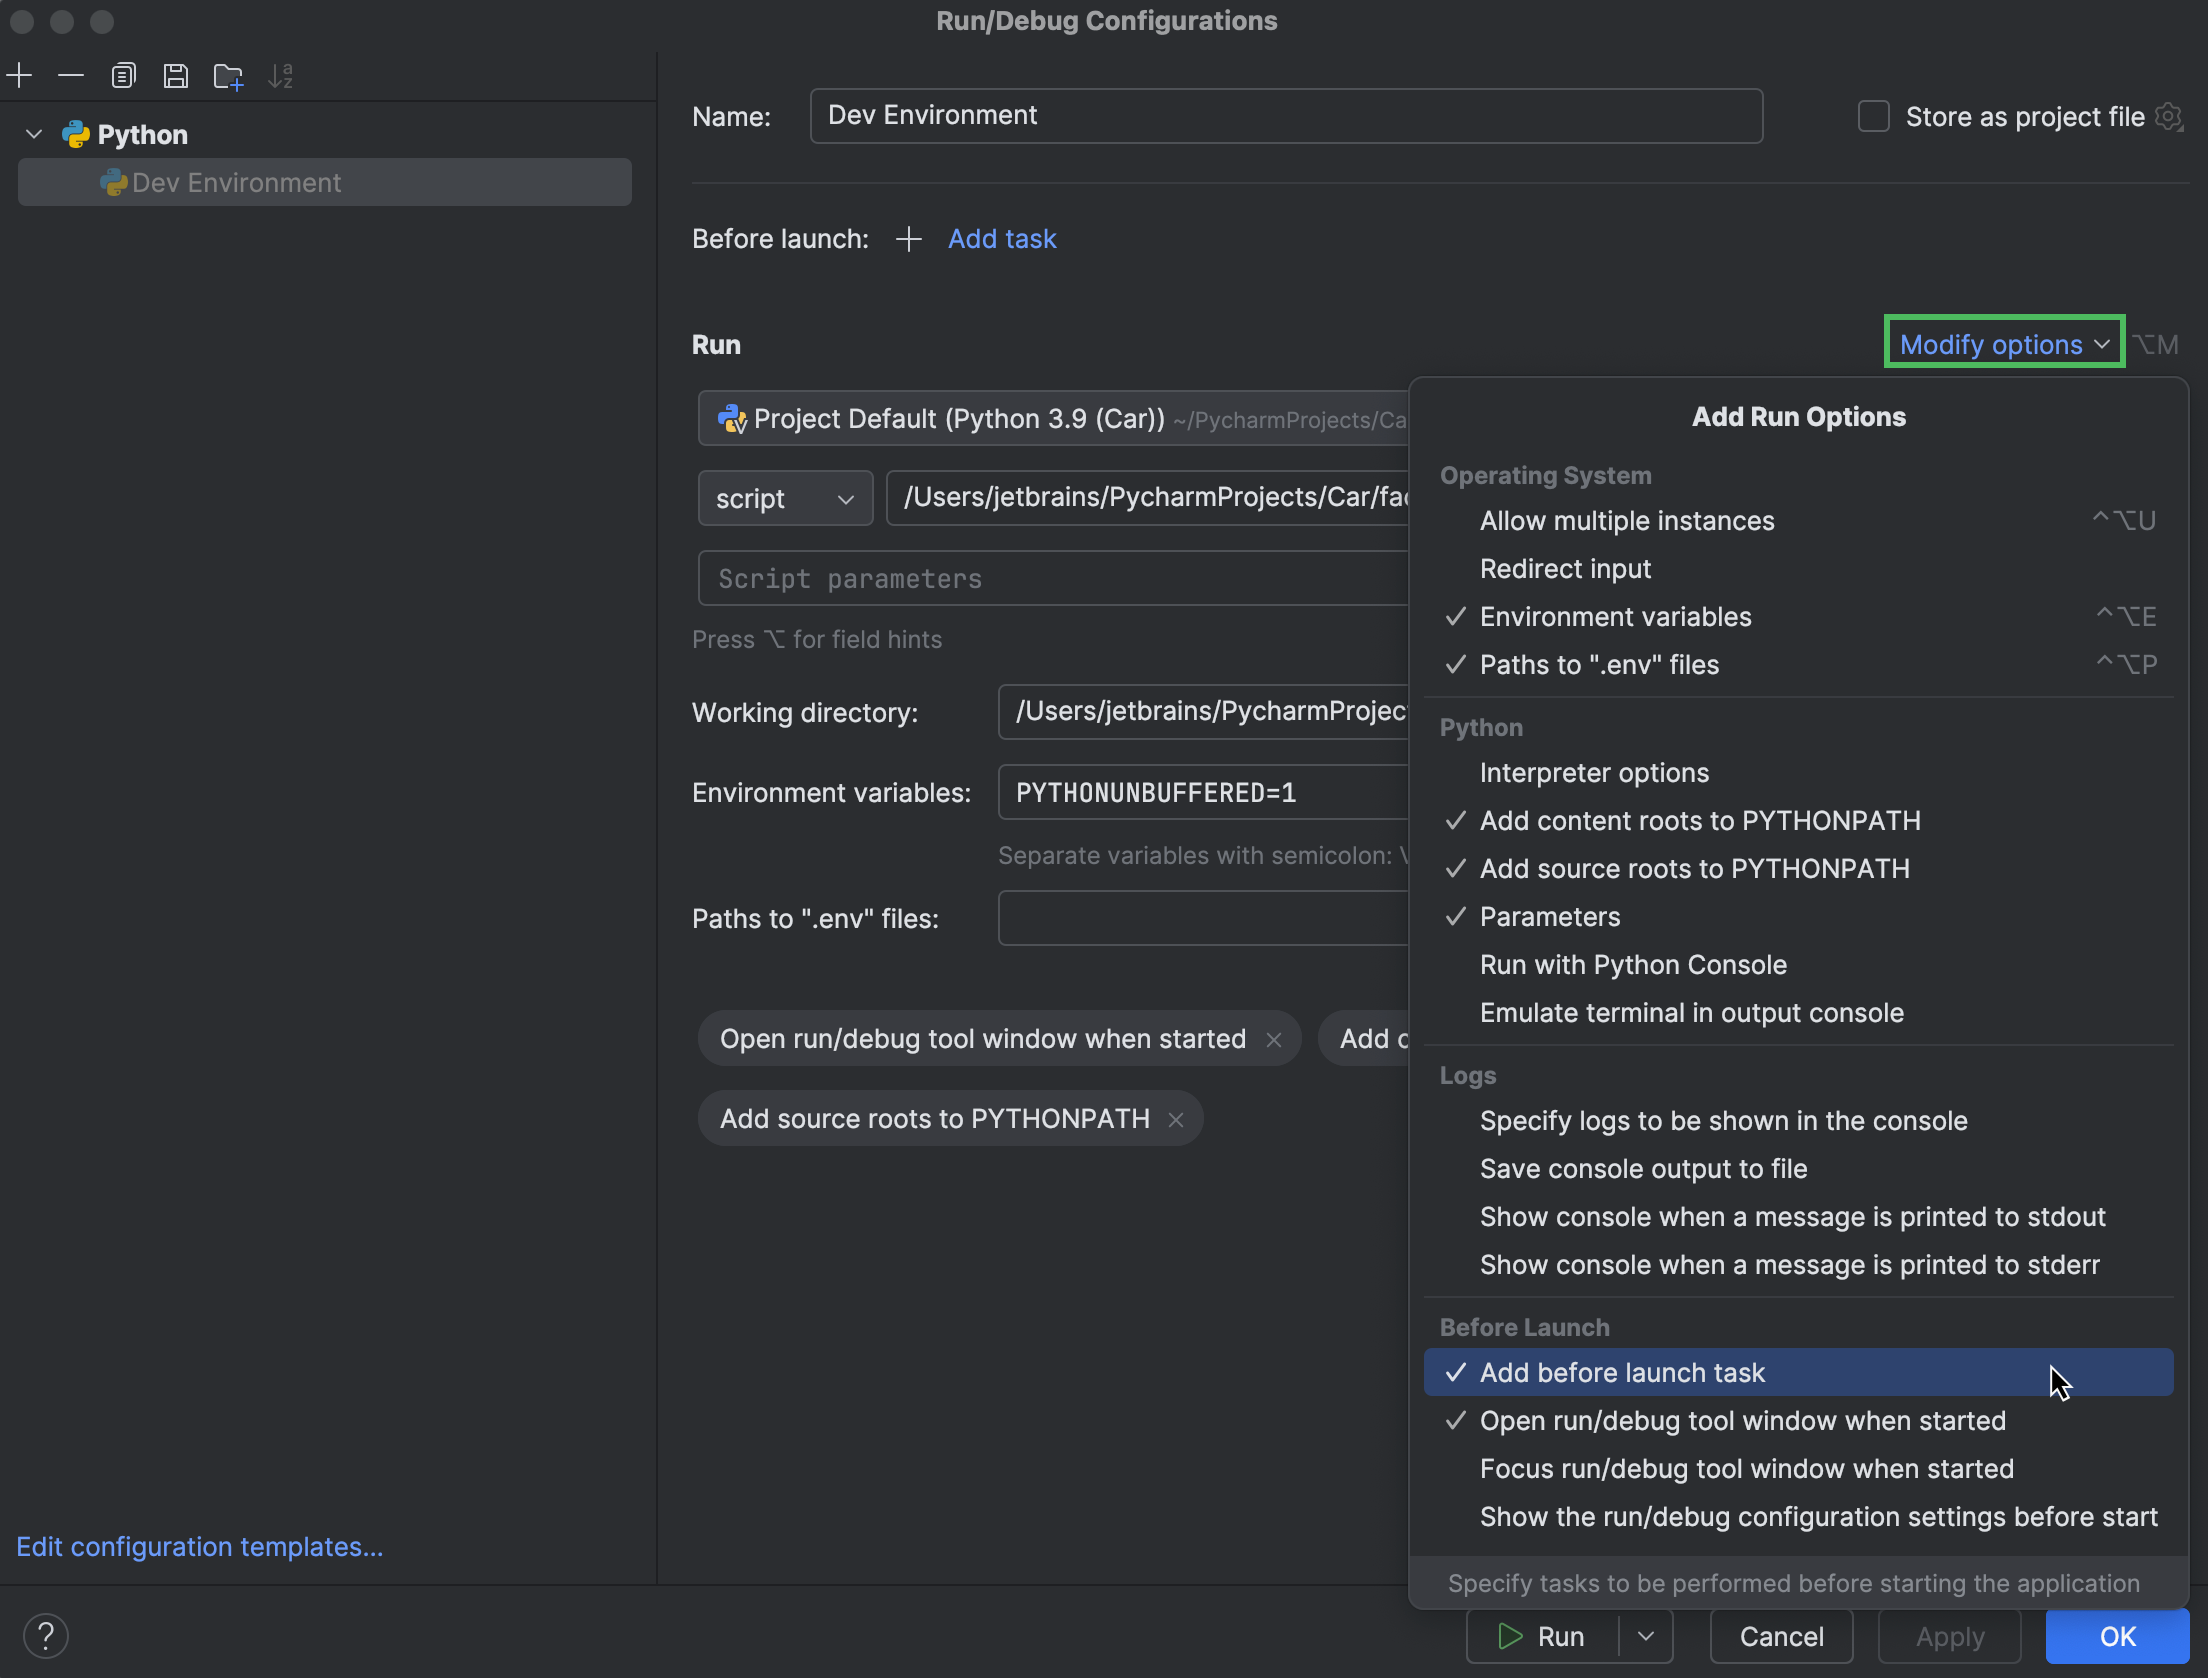Choose Emulate terminal in output console
This screenshot has height=1678, width=2208.
click(1690, 1012)
